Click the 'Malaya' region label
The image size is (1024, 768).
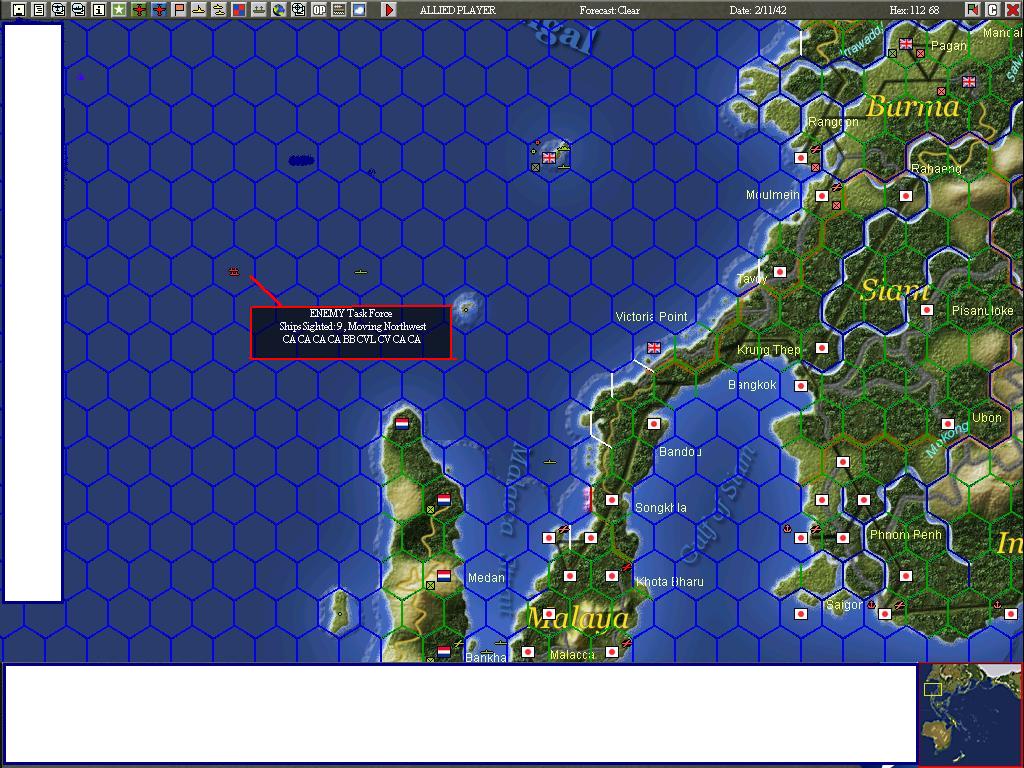[x=578, y=618]
